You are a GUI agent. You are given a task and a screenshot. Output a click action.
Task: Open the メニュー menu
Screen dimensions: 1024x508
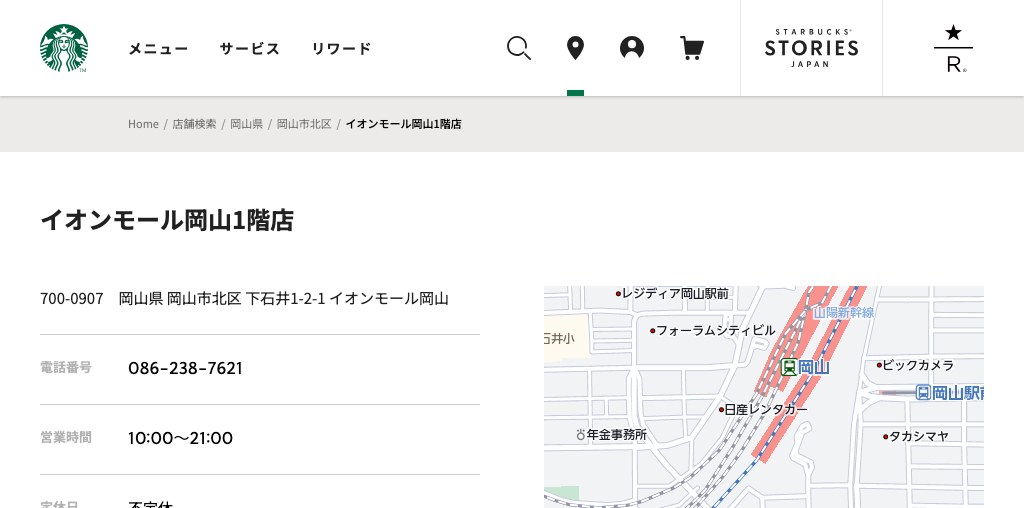(158, 49)
